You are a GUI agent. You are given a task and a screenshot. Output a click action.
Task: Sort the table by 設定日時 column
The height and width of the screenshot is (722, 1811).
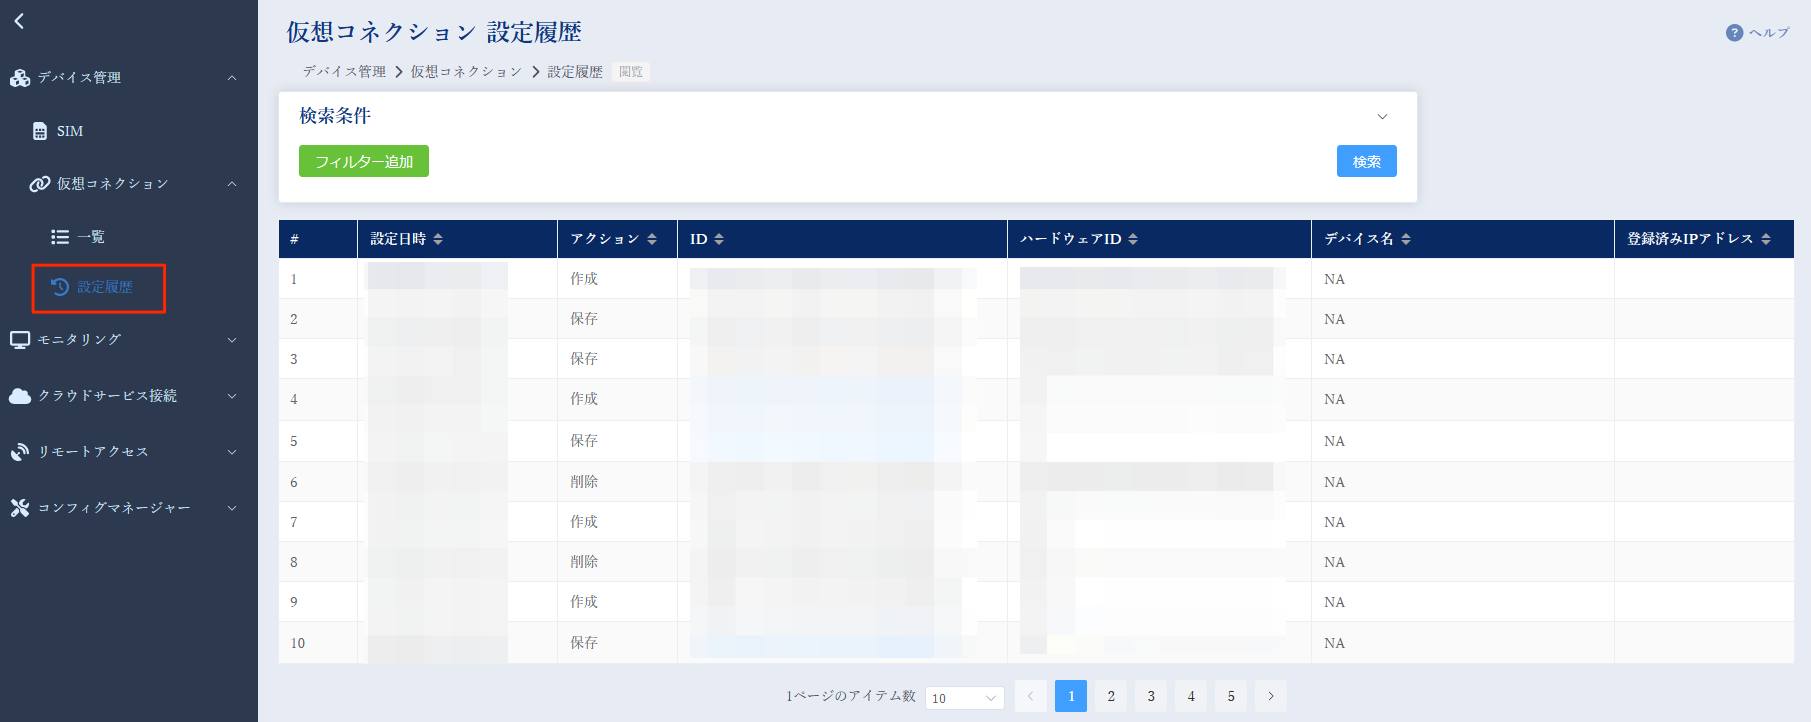click(x=438, y=239)
